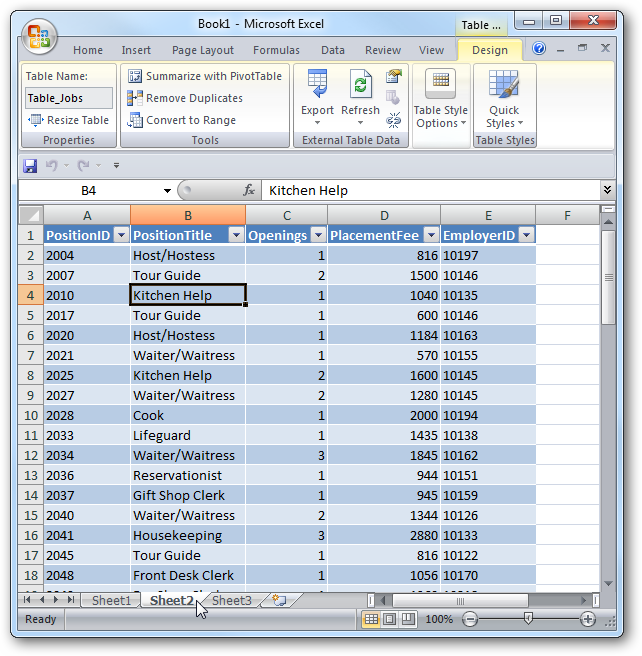Go to first sheet with tab navigation arrow
The width and height of the screenshot is (642, 656).
[x=27, y=600]
